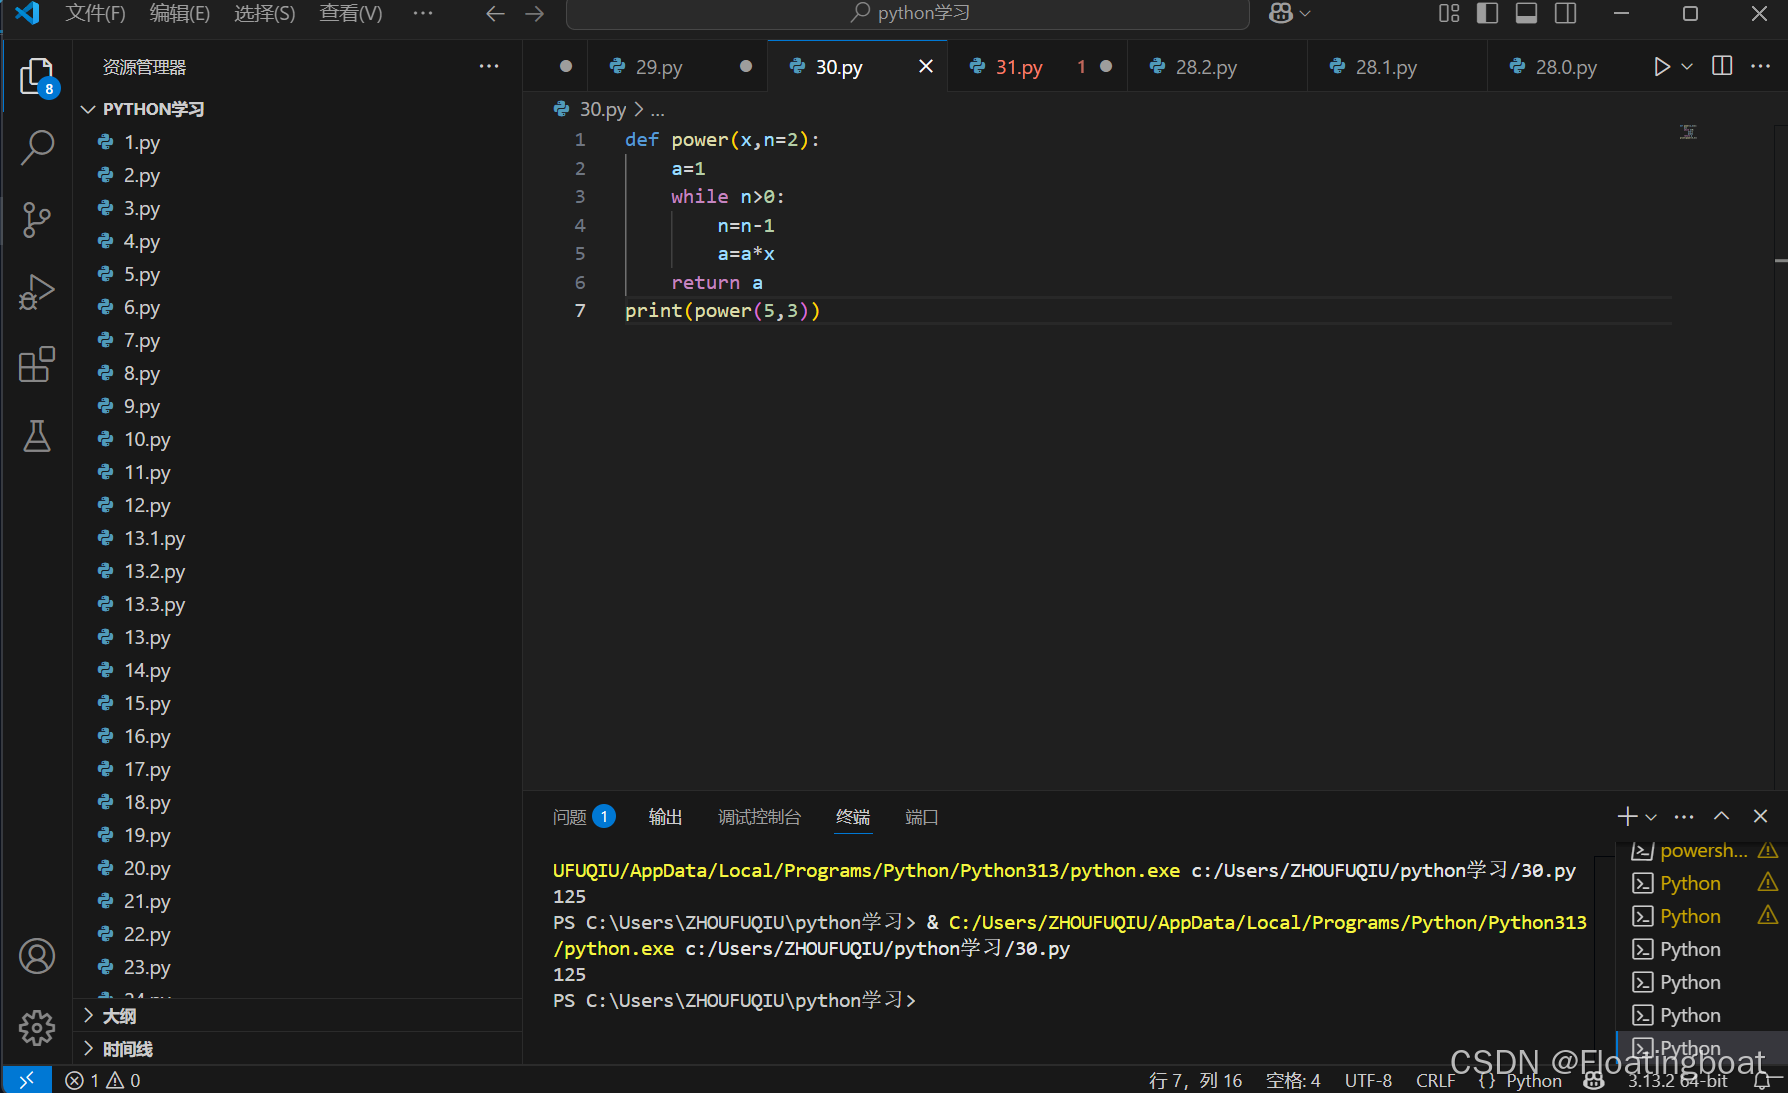Toggle the primary side bar layout button
Viewport: 1788px width, 1093px height.
[1487, 13]
